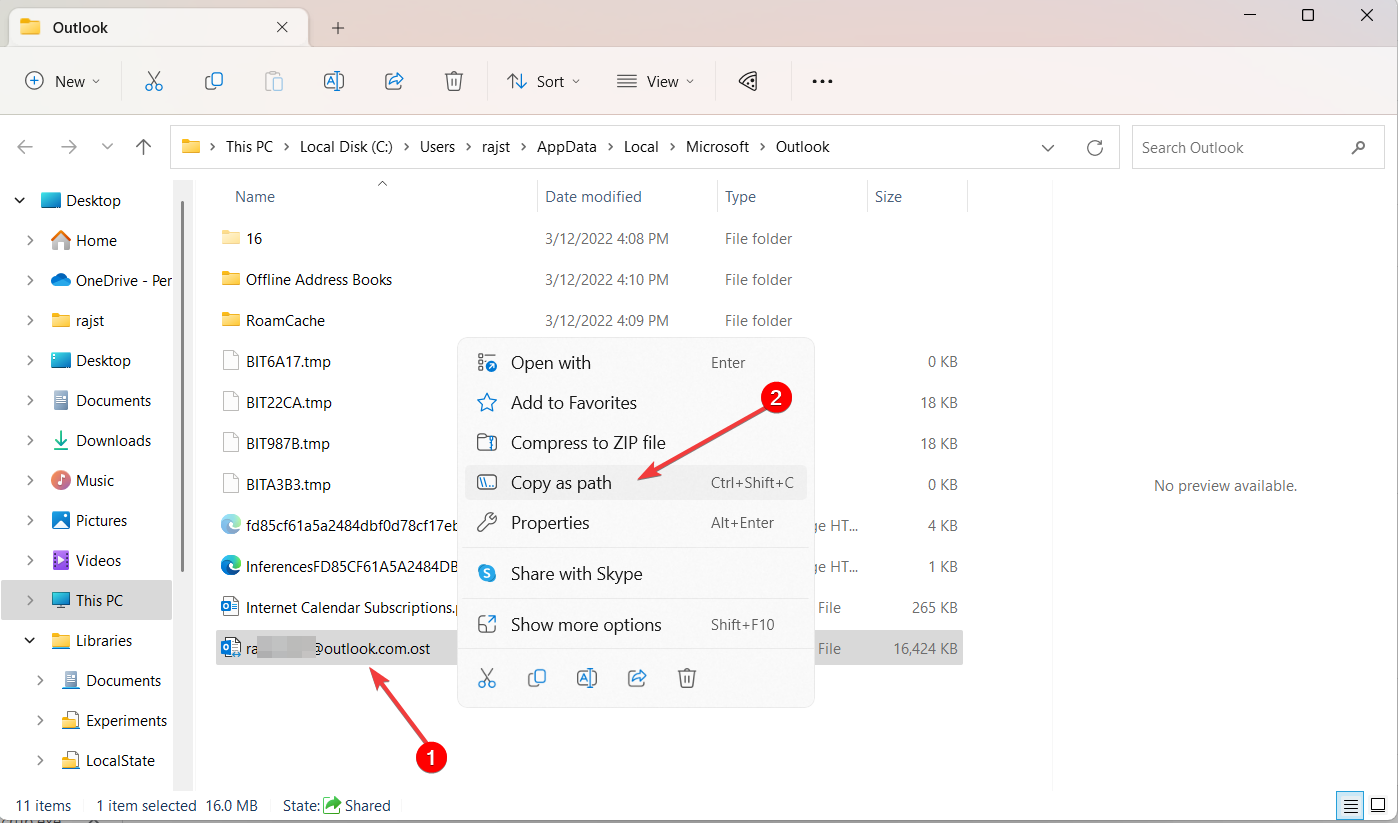Refresh the Outlook folder view
This screenshot has height=823, width=1398.
click(1095, 147)
